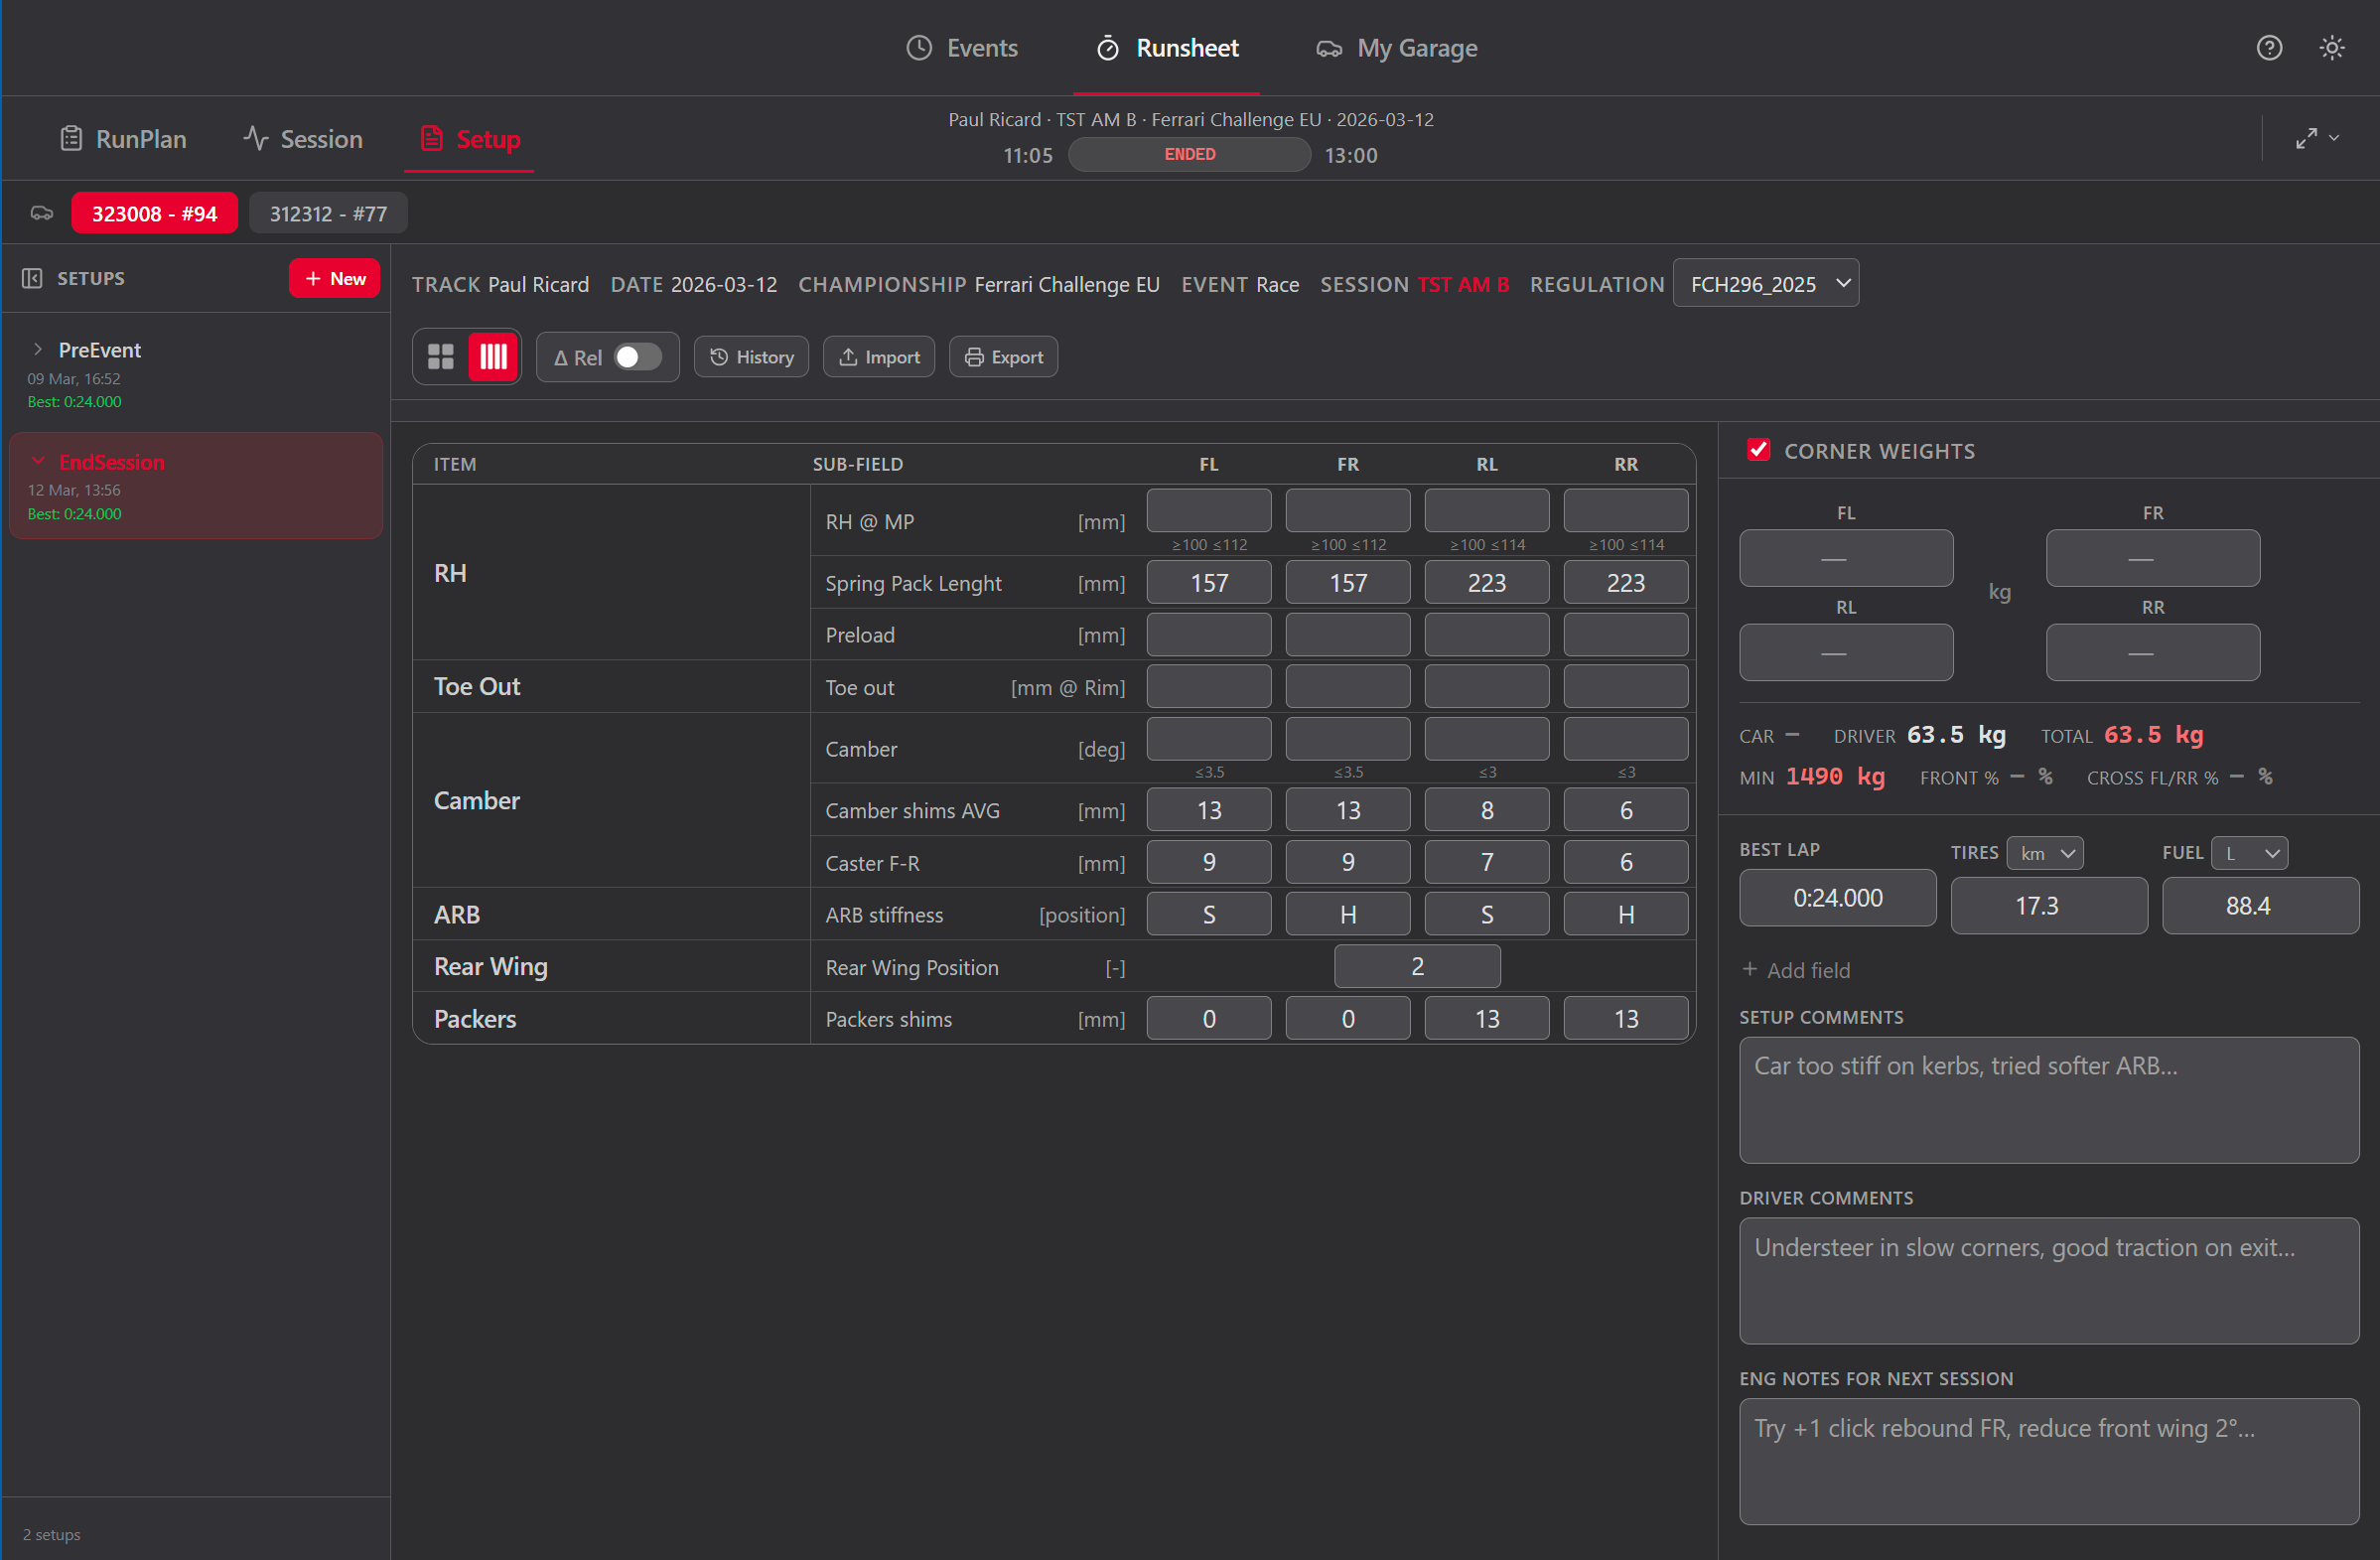
Task: Import a setup file
Action: click(878, 356)
